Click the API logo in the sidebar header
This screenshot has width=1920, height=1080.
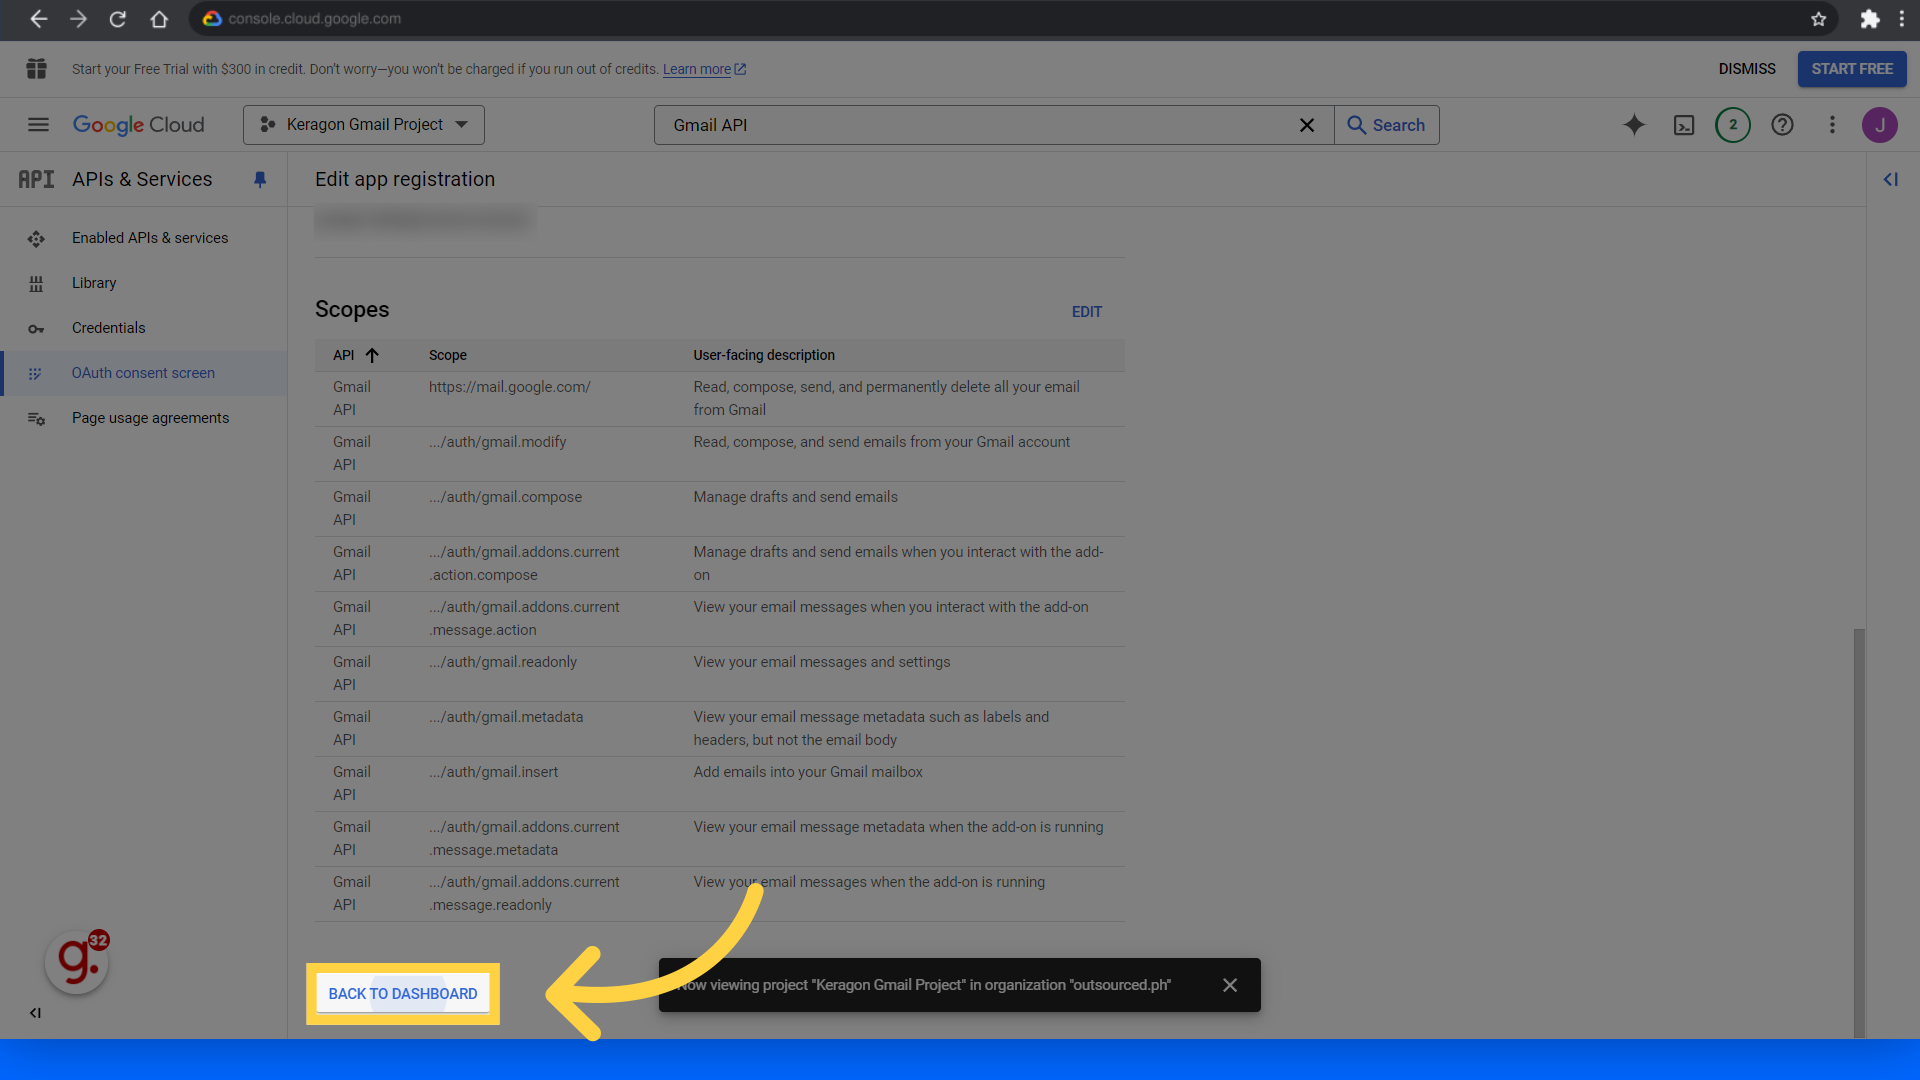coord(36,179)
